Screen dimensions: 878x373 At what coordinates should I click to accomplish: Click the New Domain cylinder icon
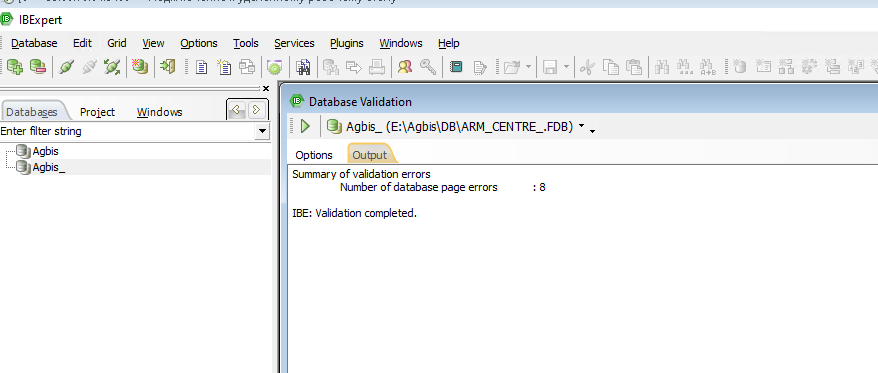tap(739, 67)
